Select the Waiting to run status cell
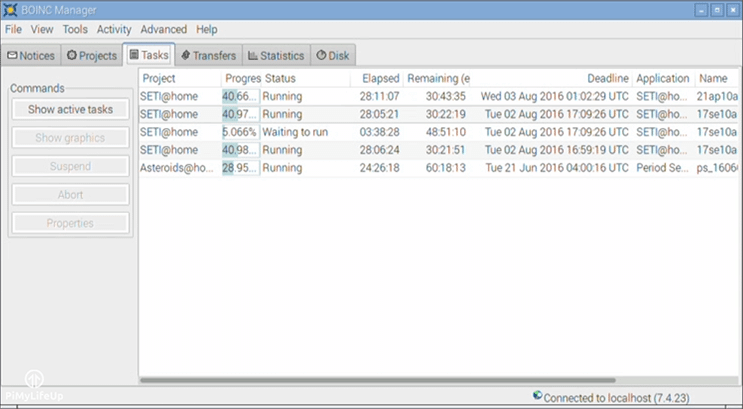 [x=295, y=132]
